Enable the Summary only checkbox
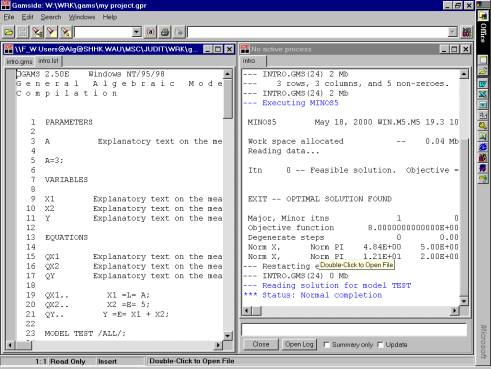The height and width of the screenshot is (369, 491). coord(327,344)
